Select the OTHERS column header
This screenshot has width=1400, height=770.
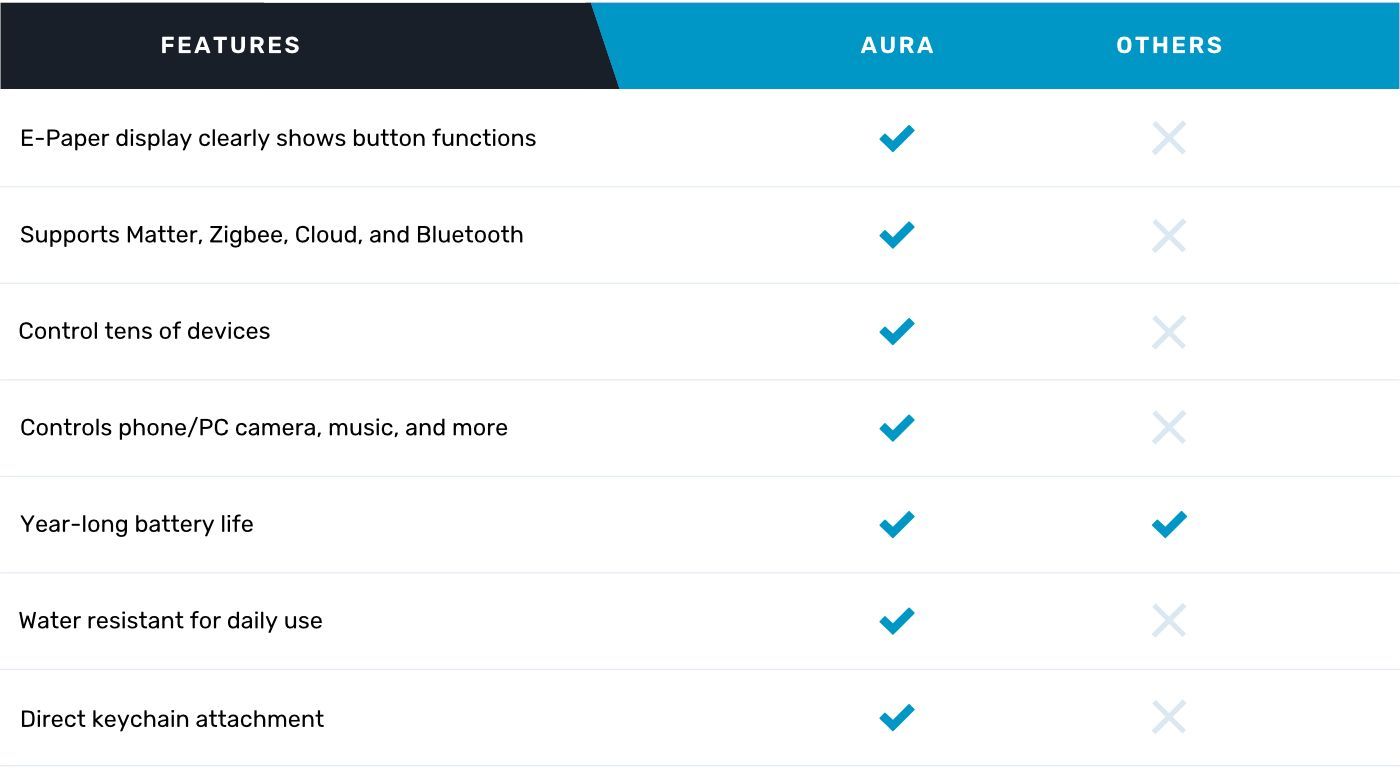pyautogui.click(x=1169, y=45)
